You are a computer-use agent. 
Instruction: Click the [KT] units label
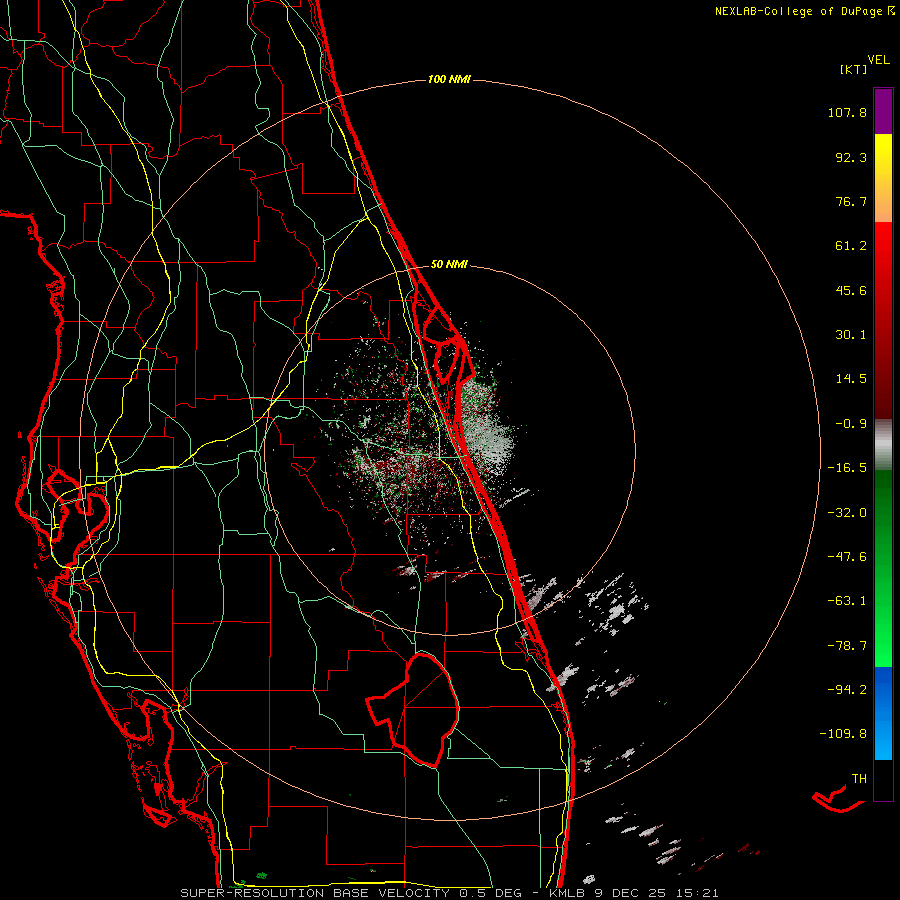[x=854, y=69]
